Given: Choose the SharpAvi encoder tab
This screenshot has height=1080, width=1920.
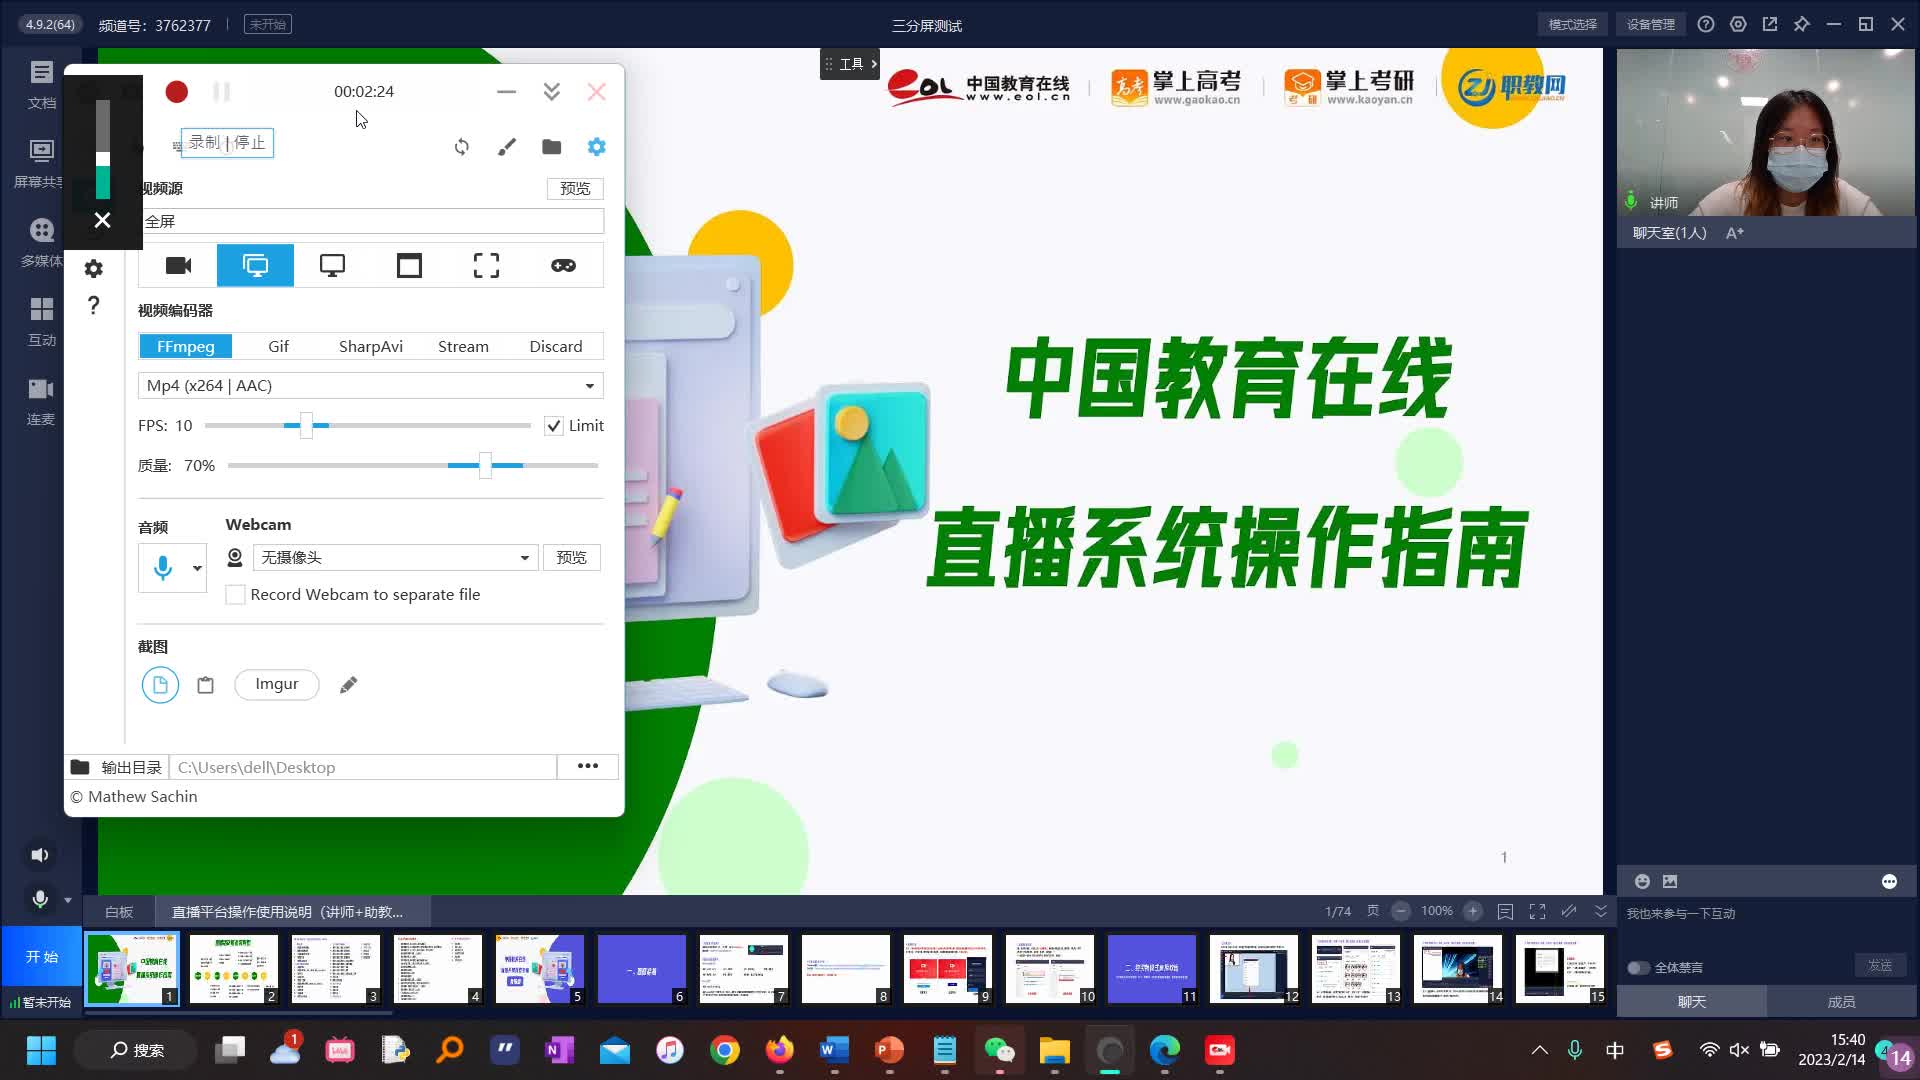Looking at the screenshot, I should [371, 346].
